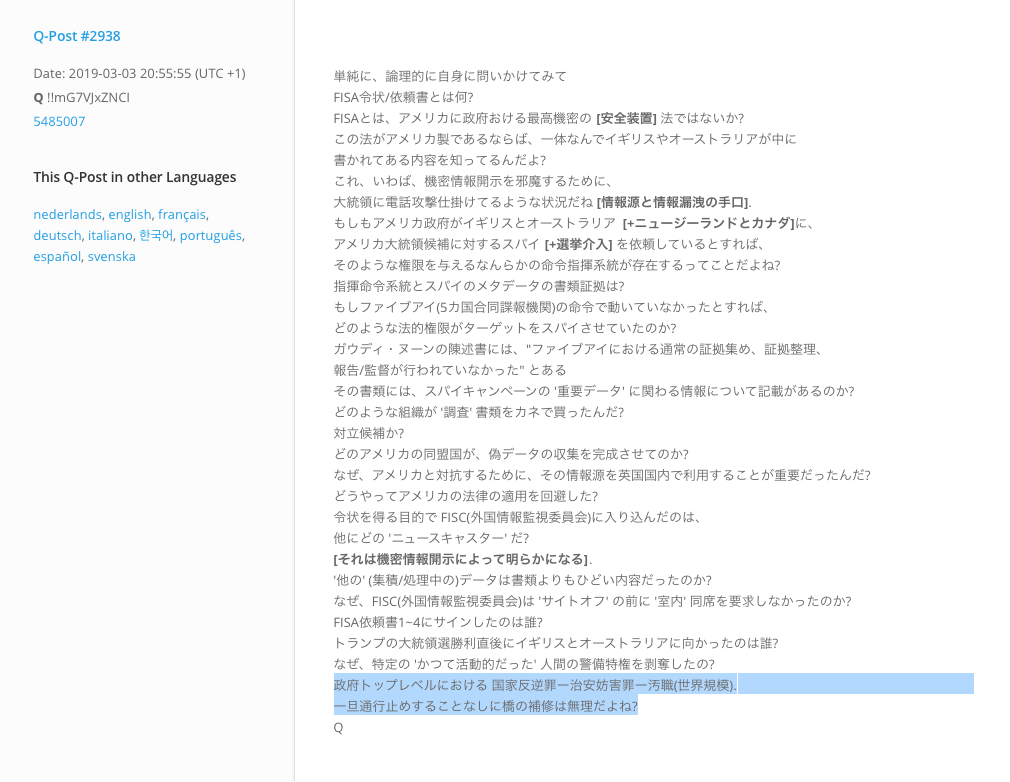Click the bold text [安全装置]
1010x782 pixels.
click(626, 119)
